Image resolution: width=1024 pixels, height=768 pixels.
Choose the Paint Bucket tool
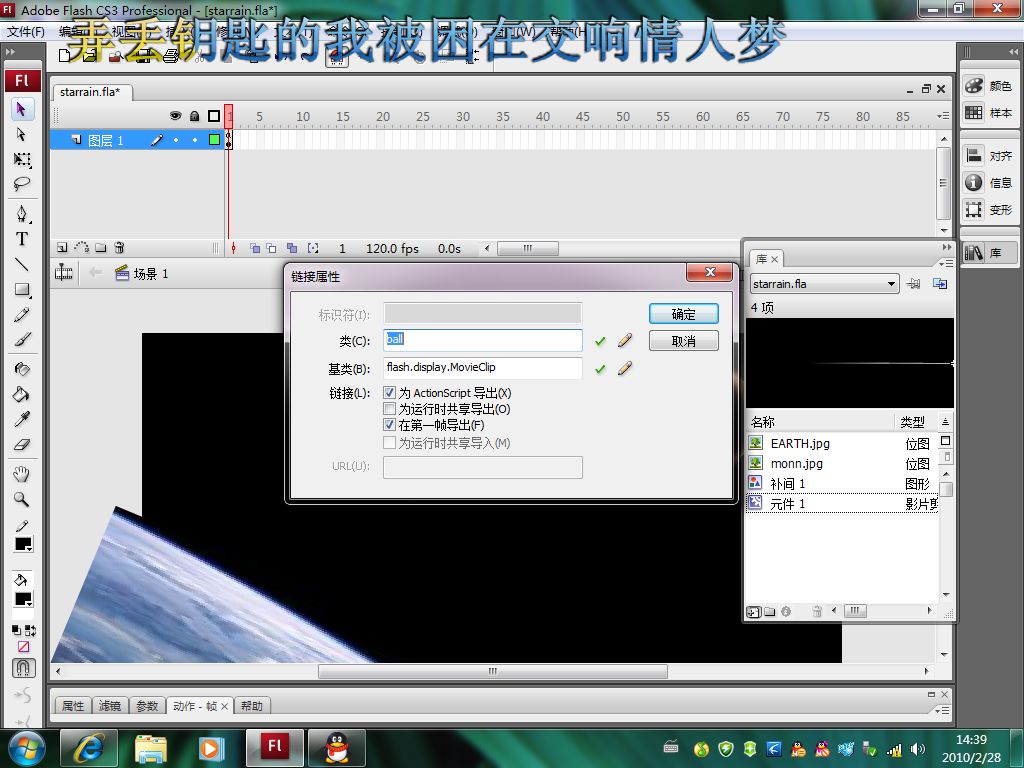22,394
